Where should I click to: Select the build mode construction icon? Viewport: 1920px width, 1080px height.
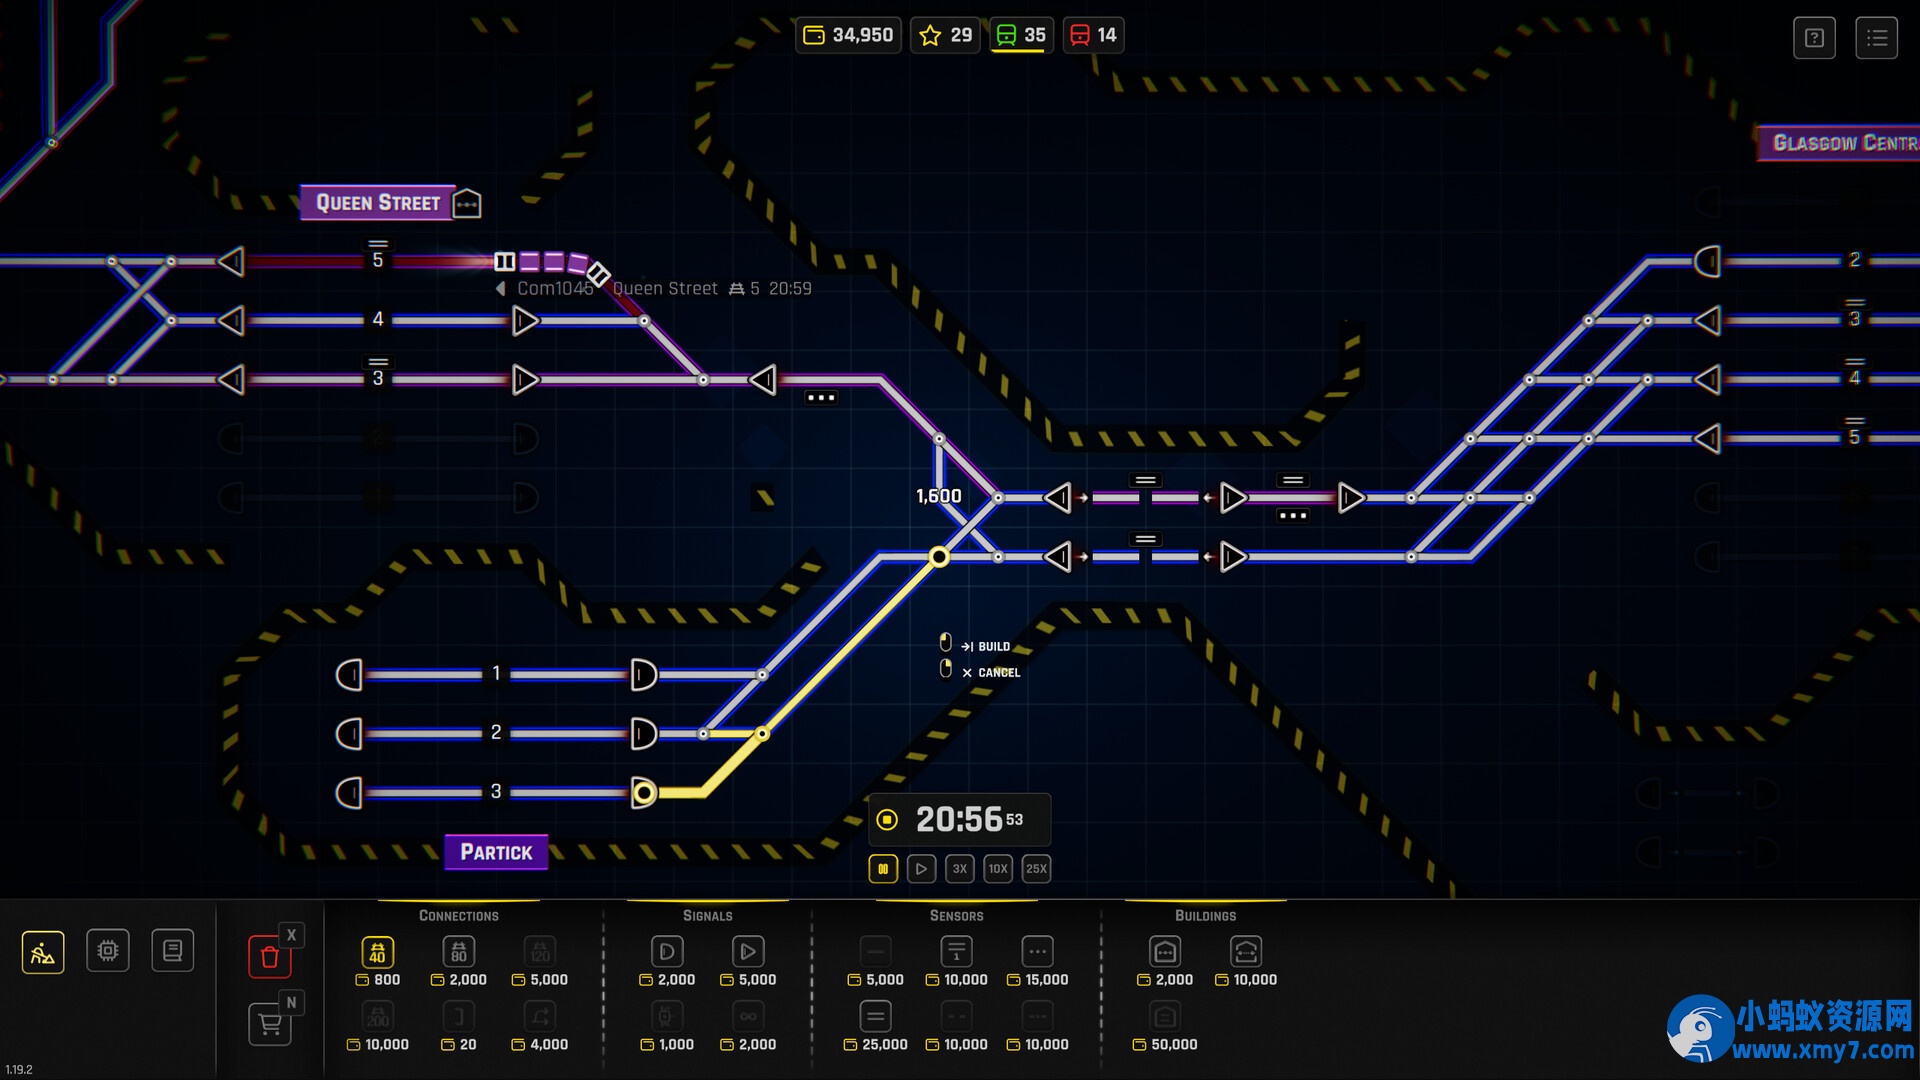point(43,952)
